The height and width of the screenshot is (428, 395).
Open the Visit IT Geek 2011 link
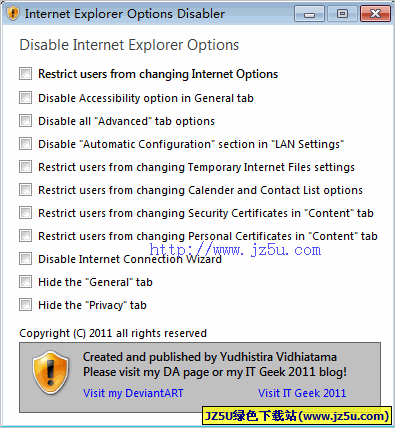pyautogui.click(x=302, y=393)
